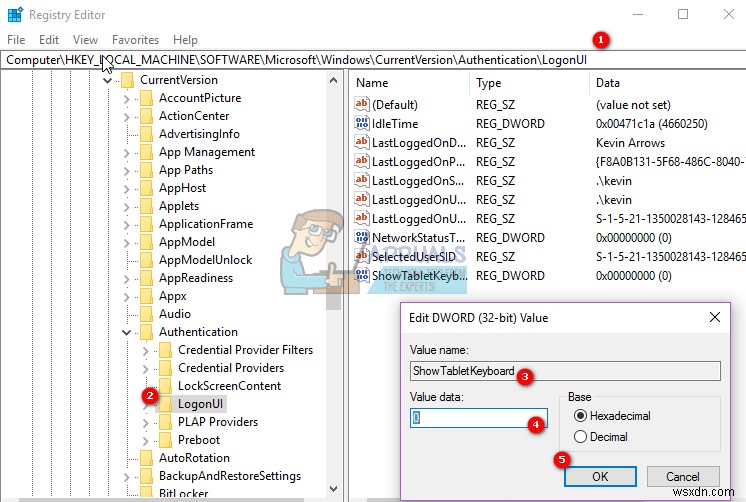
Task: Click the AccountPicture folder icon
Action: [146, 98]
